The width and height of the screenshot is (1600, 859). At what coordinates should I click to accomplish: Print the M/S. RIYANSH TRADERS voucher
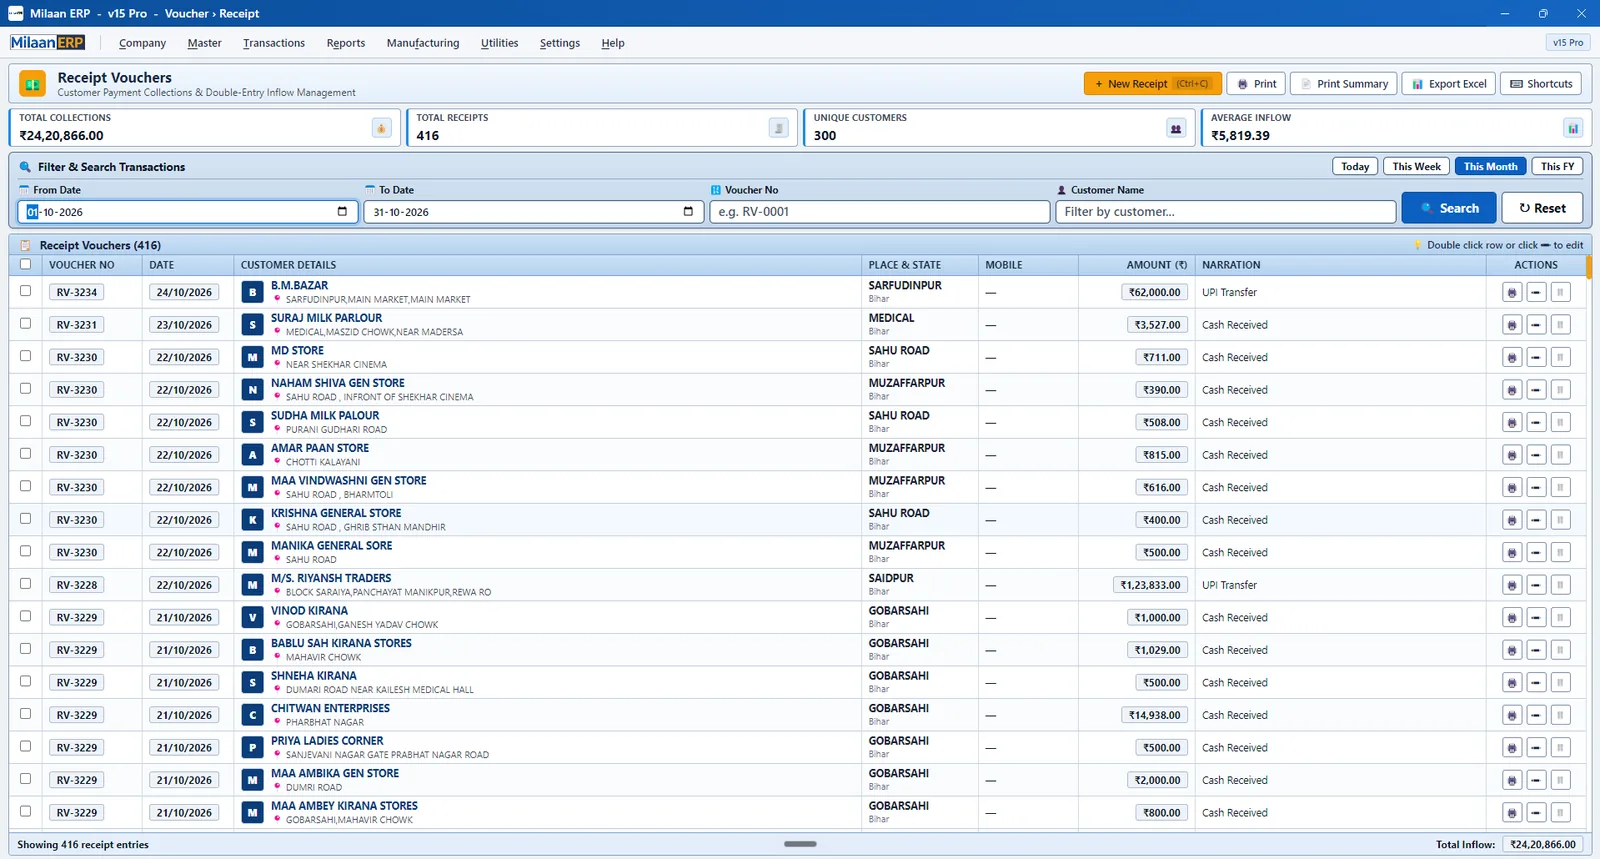pyautogui.click(x=1512, y=585)
